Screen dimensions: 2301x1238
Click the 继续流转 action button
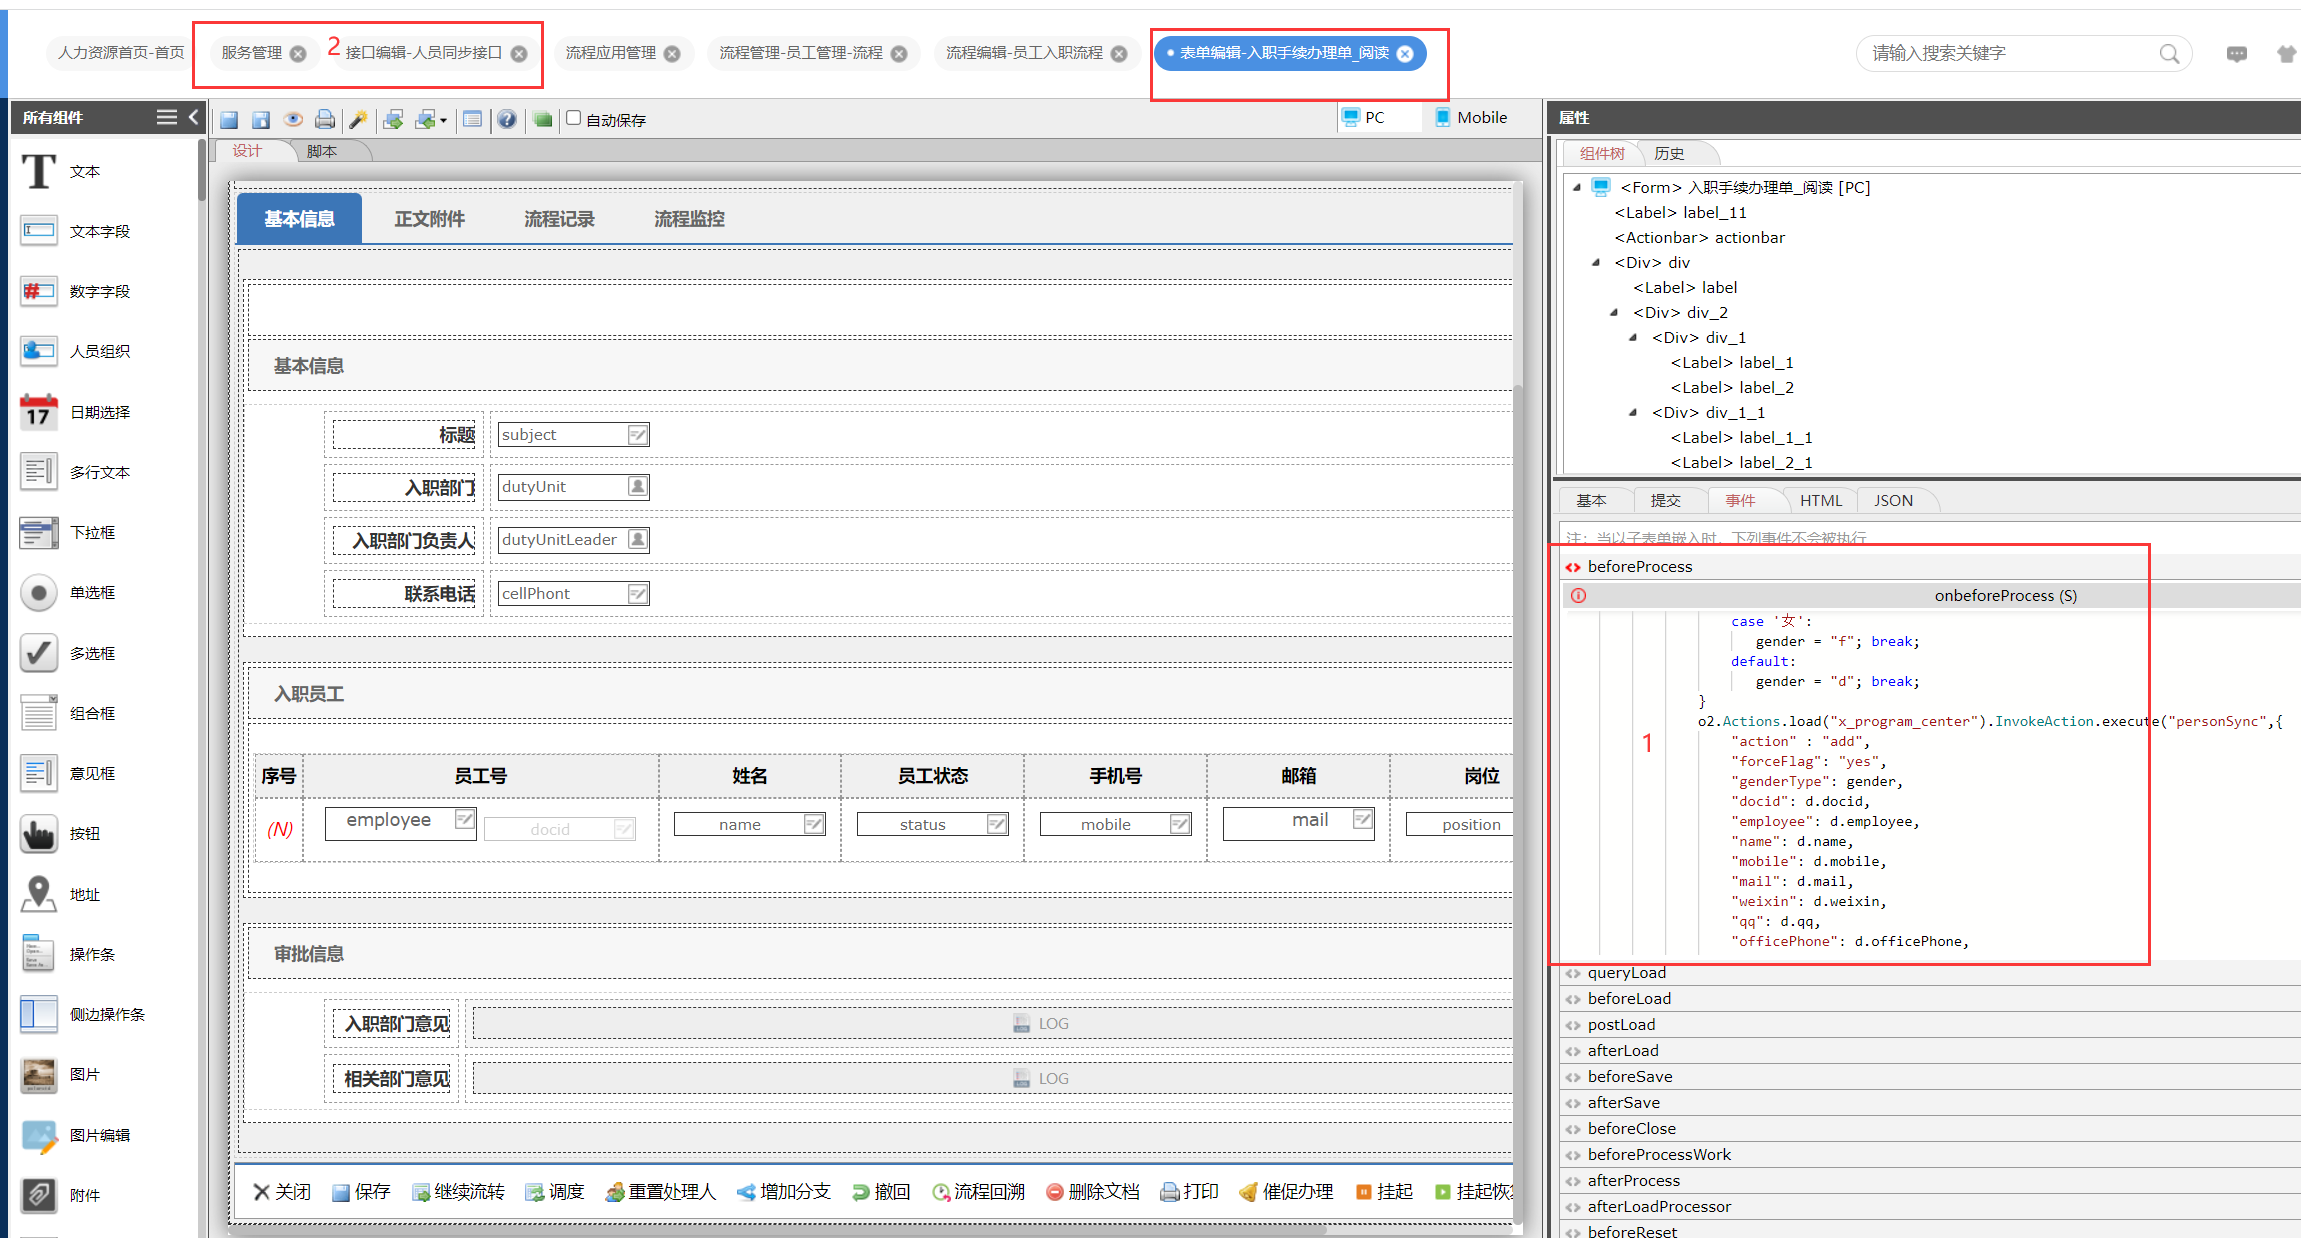point(458,1191)
